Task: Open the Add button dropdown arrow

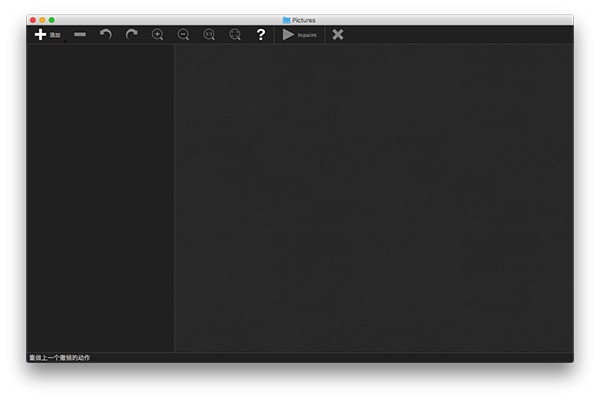Action: (x=64, y=41)
